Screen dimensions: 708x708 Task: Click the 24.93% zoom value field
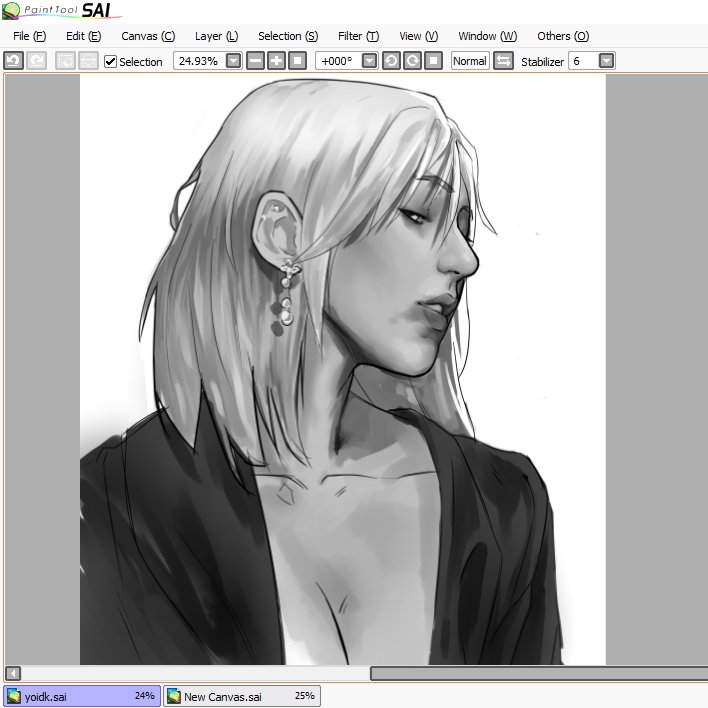tap(199, 61)
